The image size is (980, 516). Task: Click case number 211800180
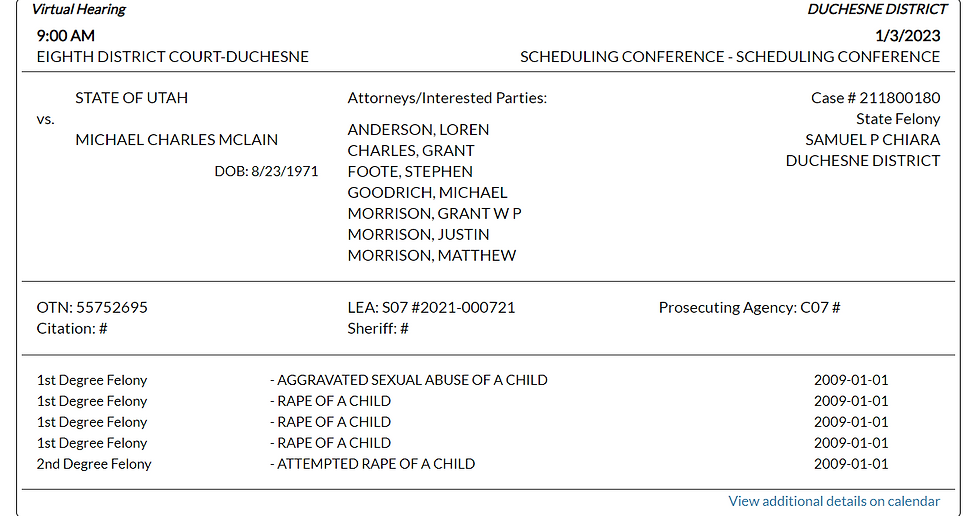tap(875, 98)
